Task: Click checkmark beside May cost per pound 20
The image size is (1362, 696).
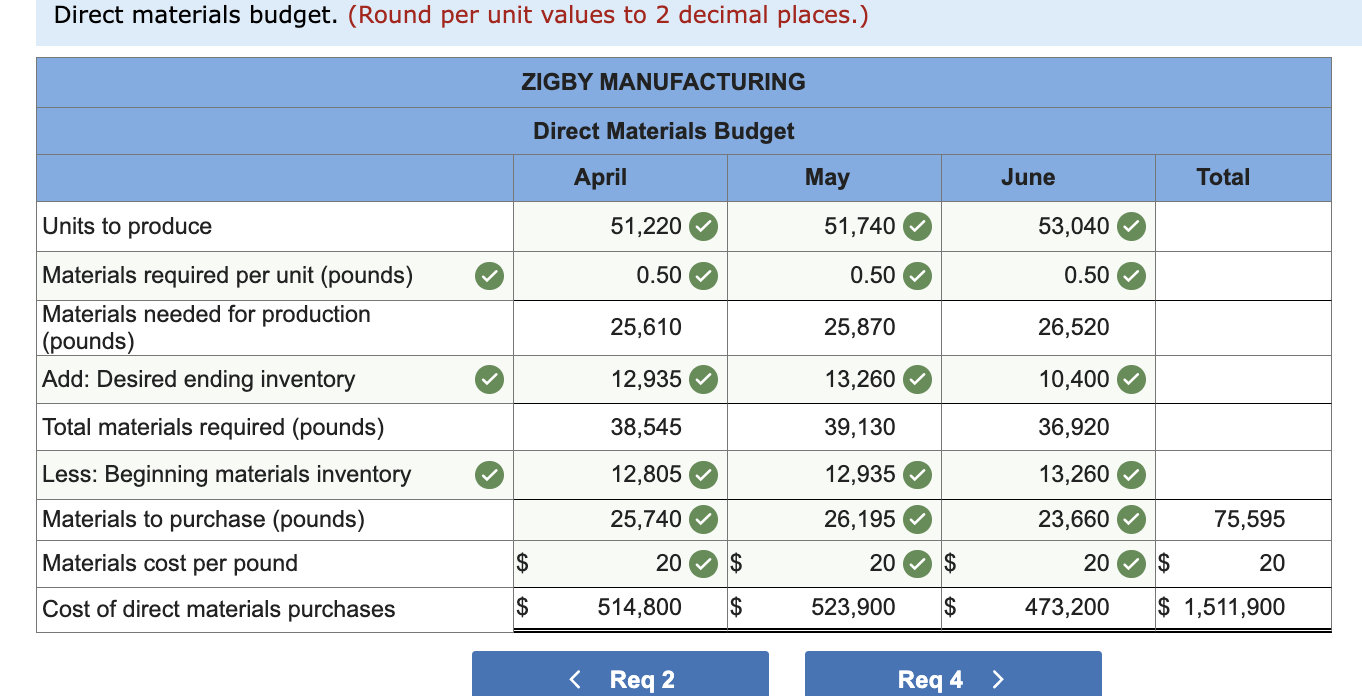Action: pos(917,563)
